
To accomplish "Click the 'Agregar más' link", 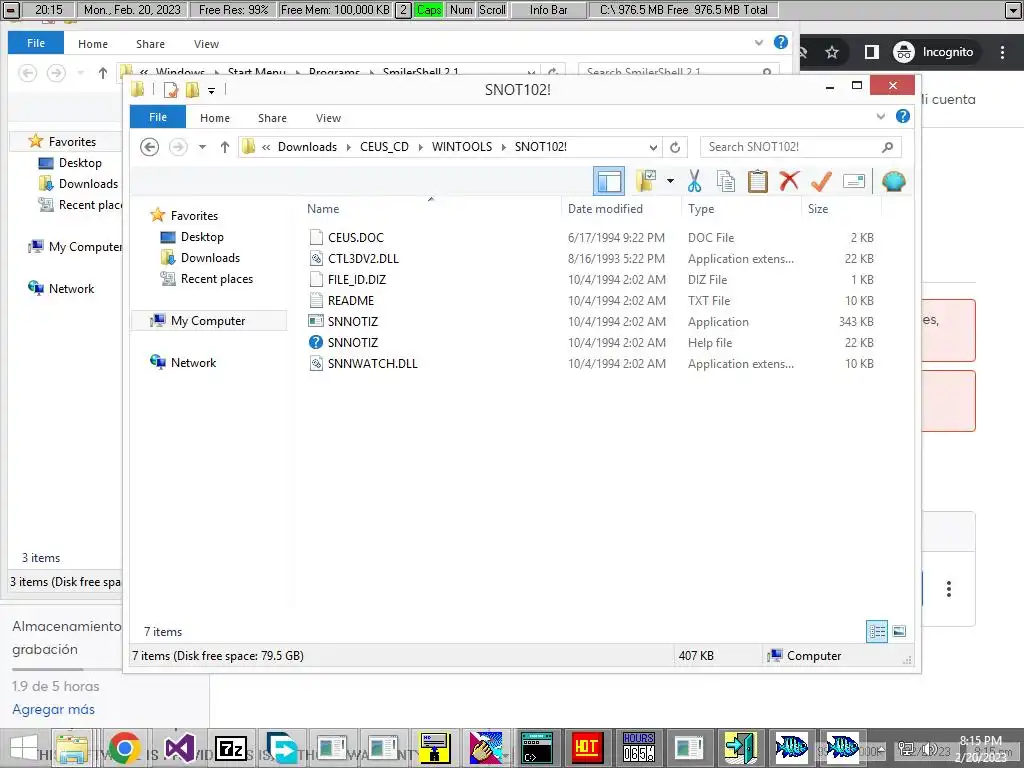I will (x=54, y=709).
